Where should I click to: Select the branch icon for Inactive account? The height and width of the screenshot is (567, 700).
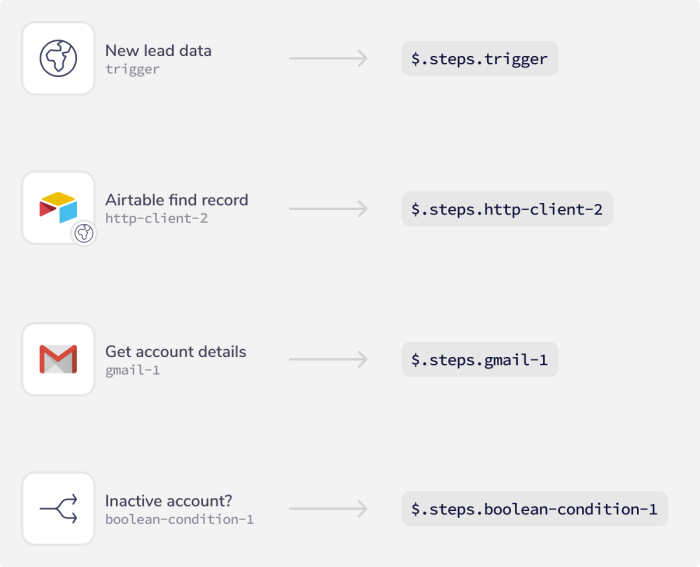(58, 509)
